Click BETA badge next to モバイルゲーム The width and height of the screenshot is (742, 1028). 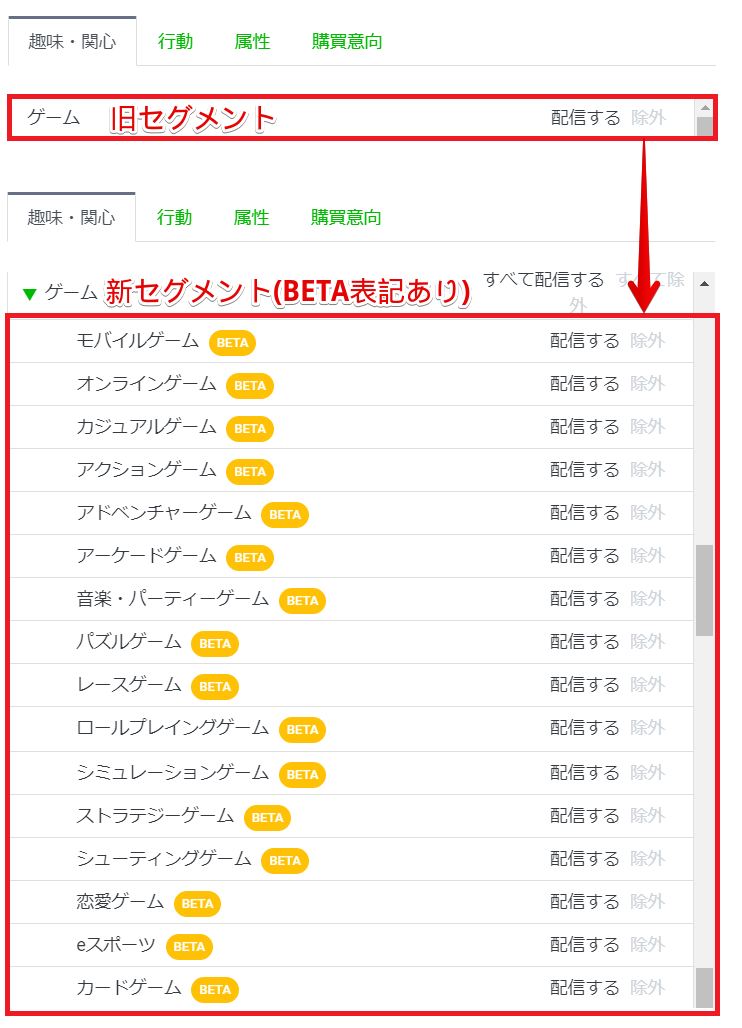coord(232,342)
